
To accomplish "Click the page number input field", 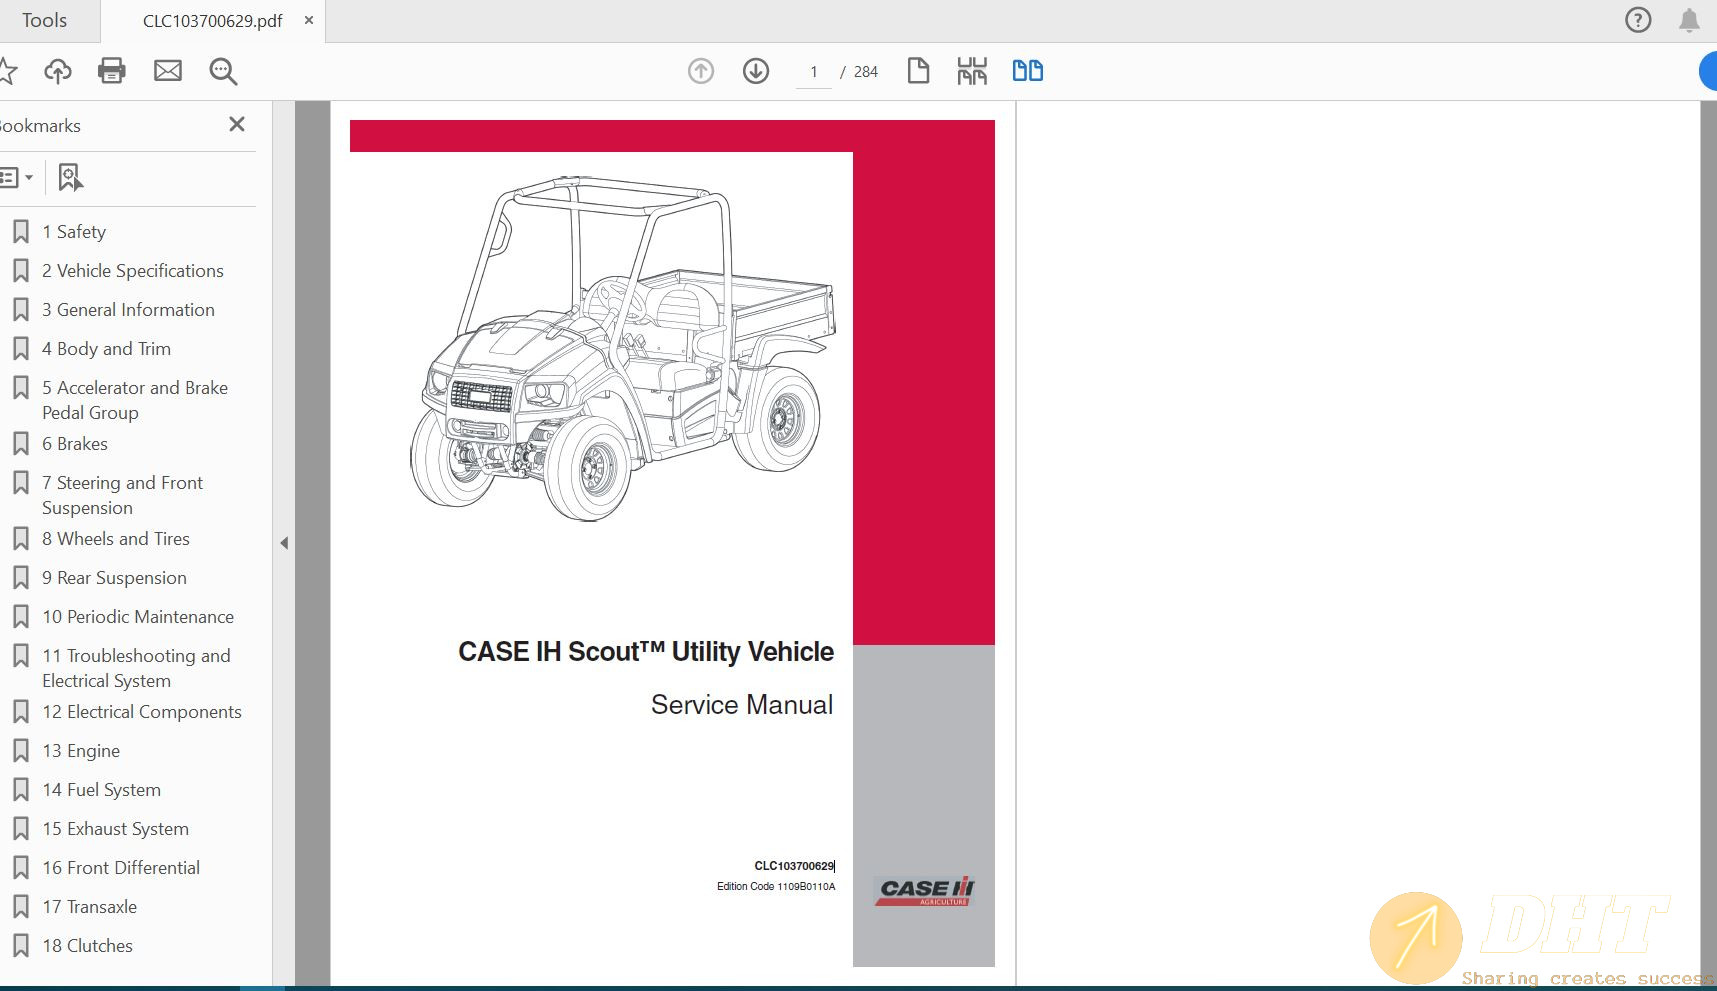I will (814, 71).
